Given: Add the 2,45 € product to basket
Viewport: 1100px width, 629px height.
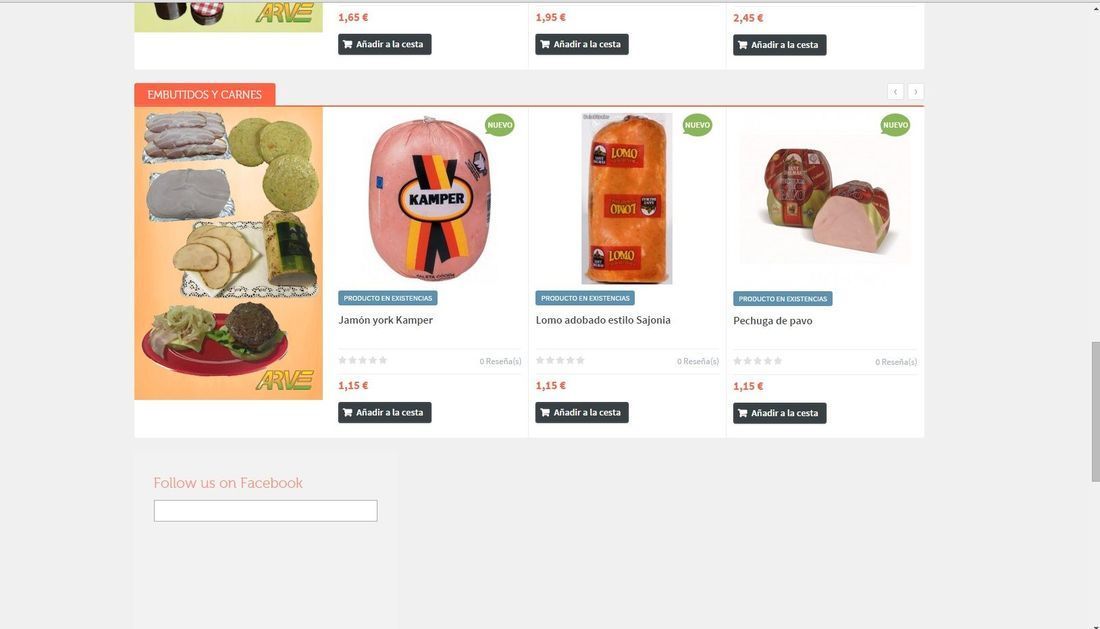Looking at the screenshot, I should click(779, 45).
